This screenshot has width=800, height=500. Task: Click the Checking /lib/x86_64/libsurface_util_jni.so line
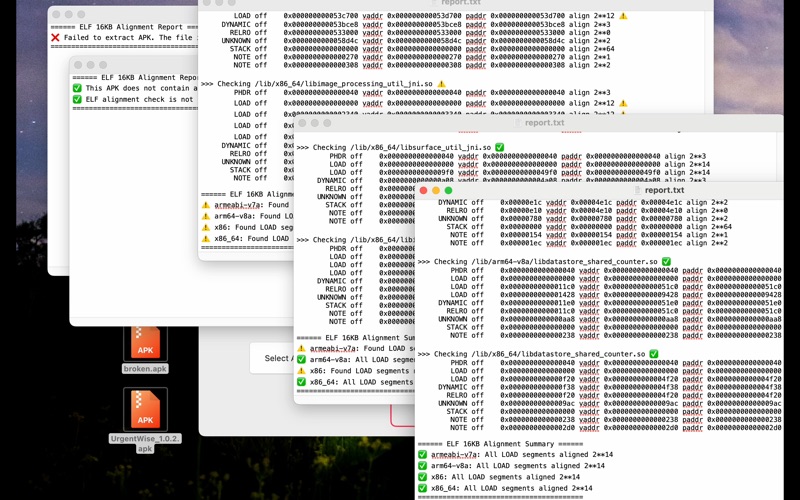[x=394, y=147]
